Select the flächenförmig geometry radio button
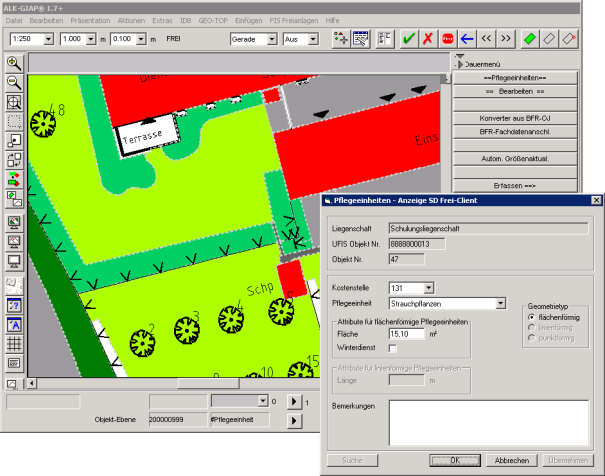The height and width of the screenshot is (476, 605). (530, 317)
